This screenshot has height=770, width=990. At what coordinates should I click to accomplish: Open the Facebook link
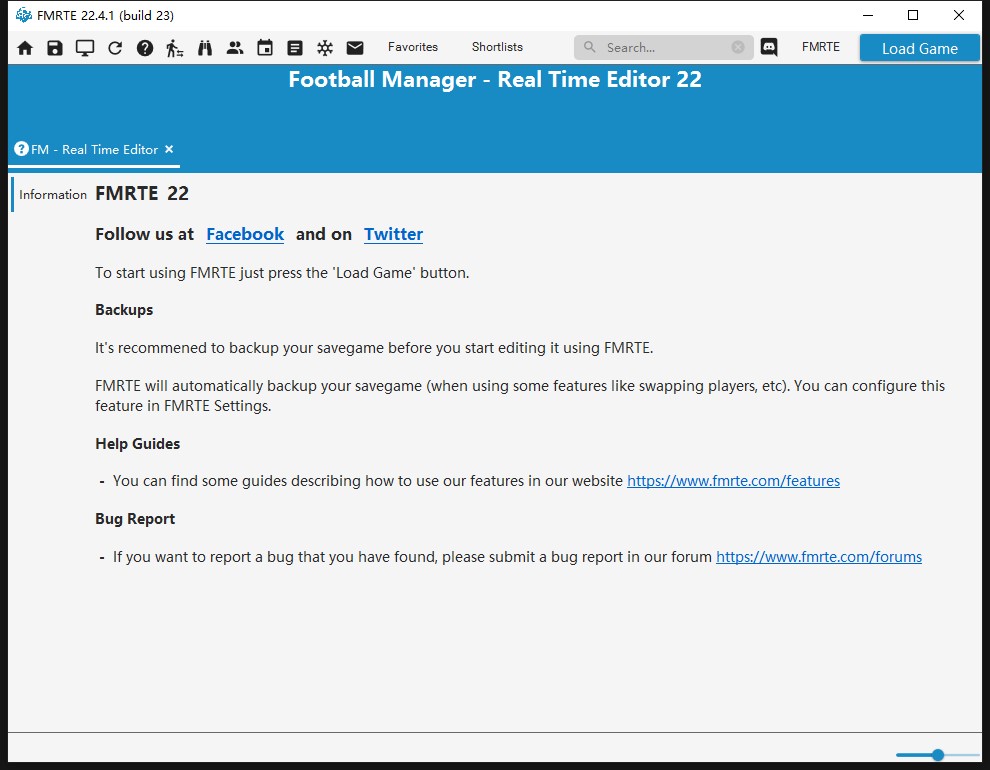pyautogui.click(x=245, y=234)
